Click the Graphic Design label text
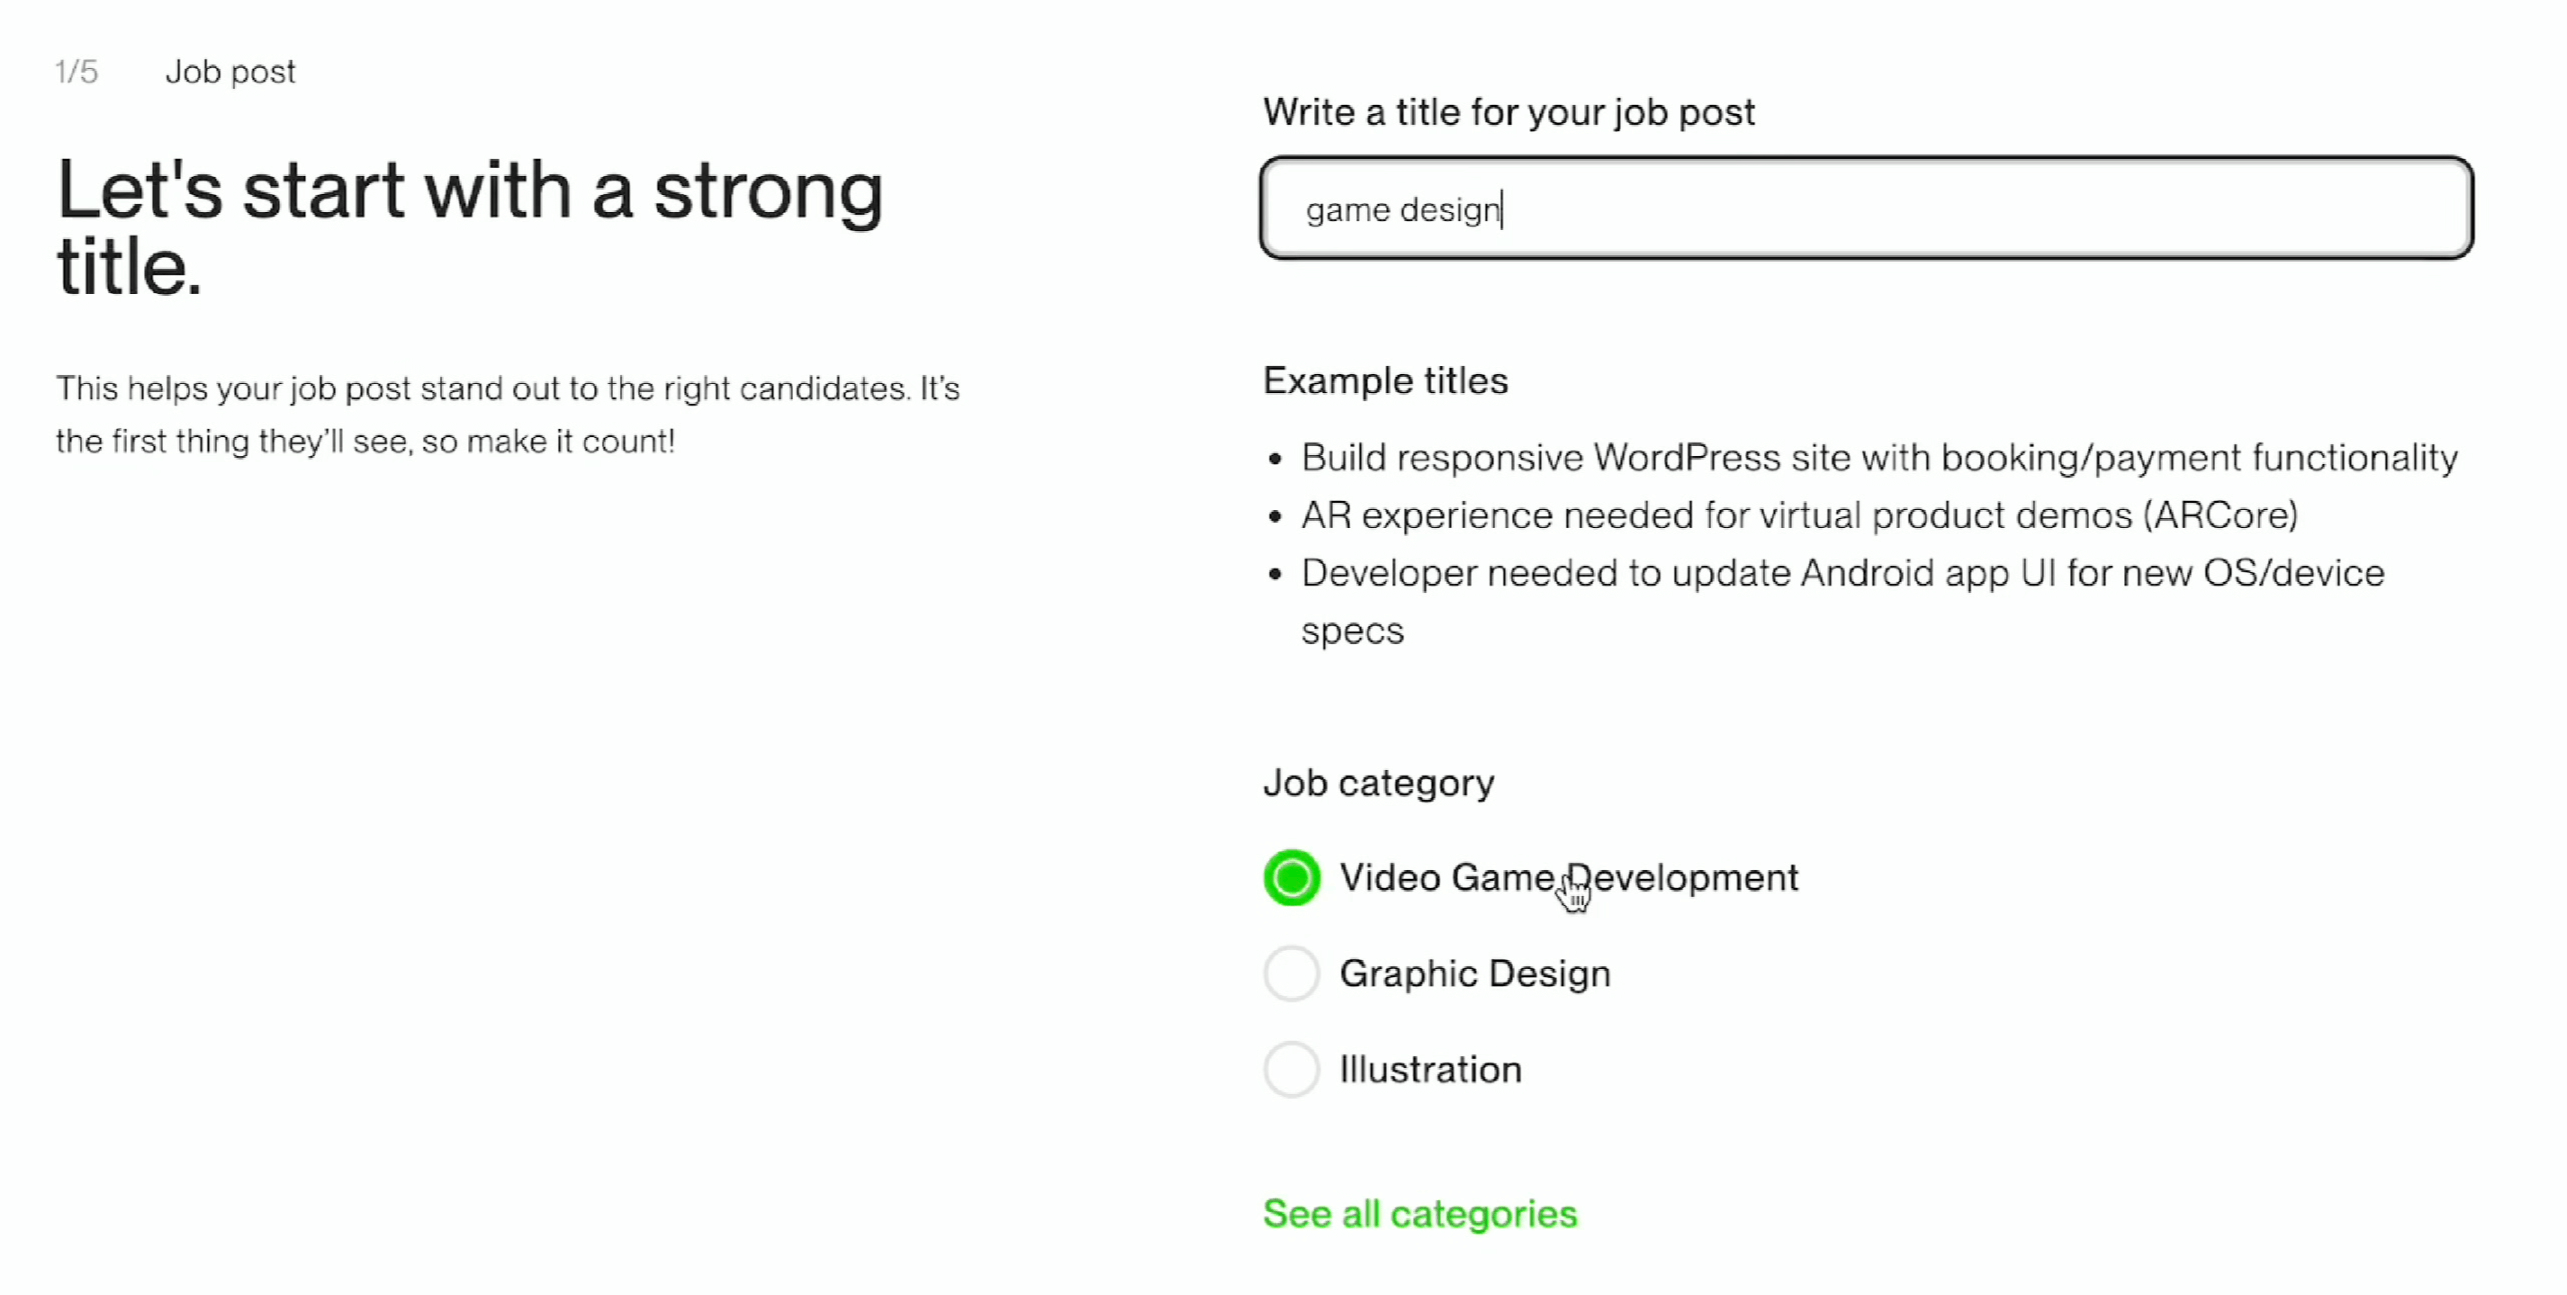This screenshot has height=1295, width=2567. tap(1474, 974)
